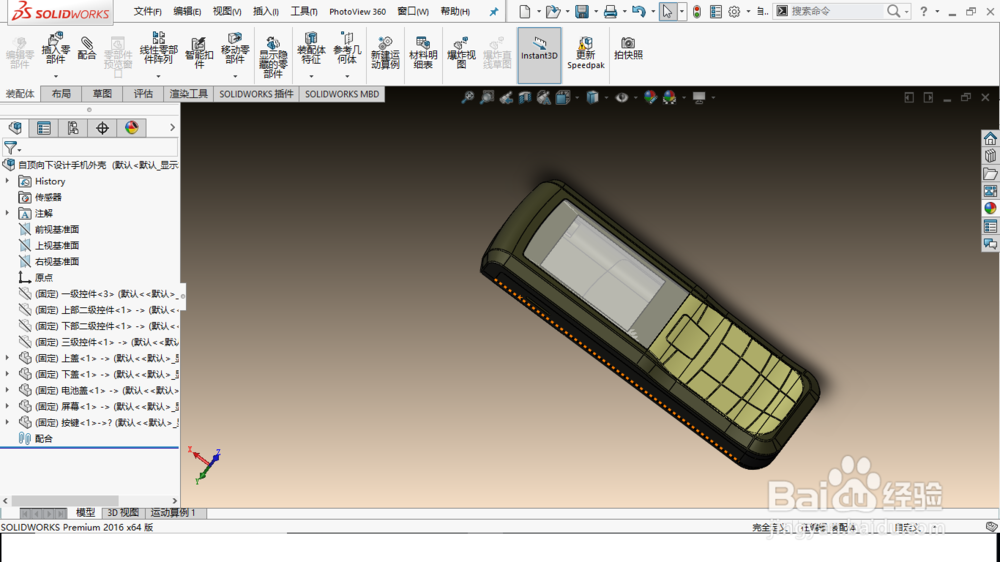The width and height of the screenshot is (1000, 562).
Task: Create New Motion Study (新建运动算例)
Action: 385,54
